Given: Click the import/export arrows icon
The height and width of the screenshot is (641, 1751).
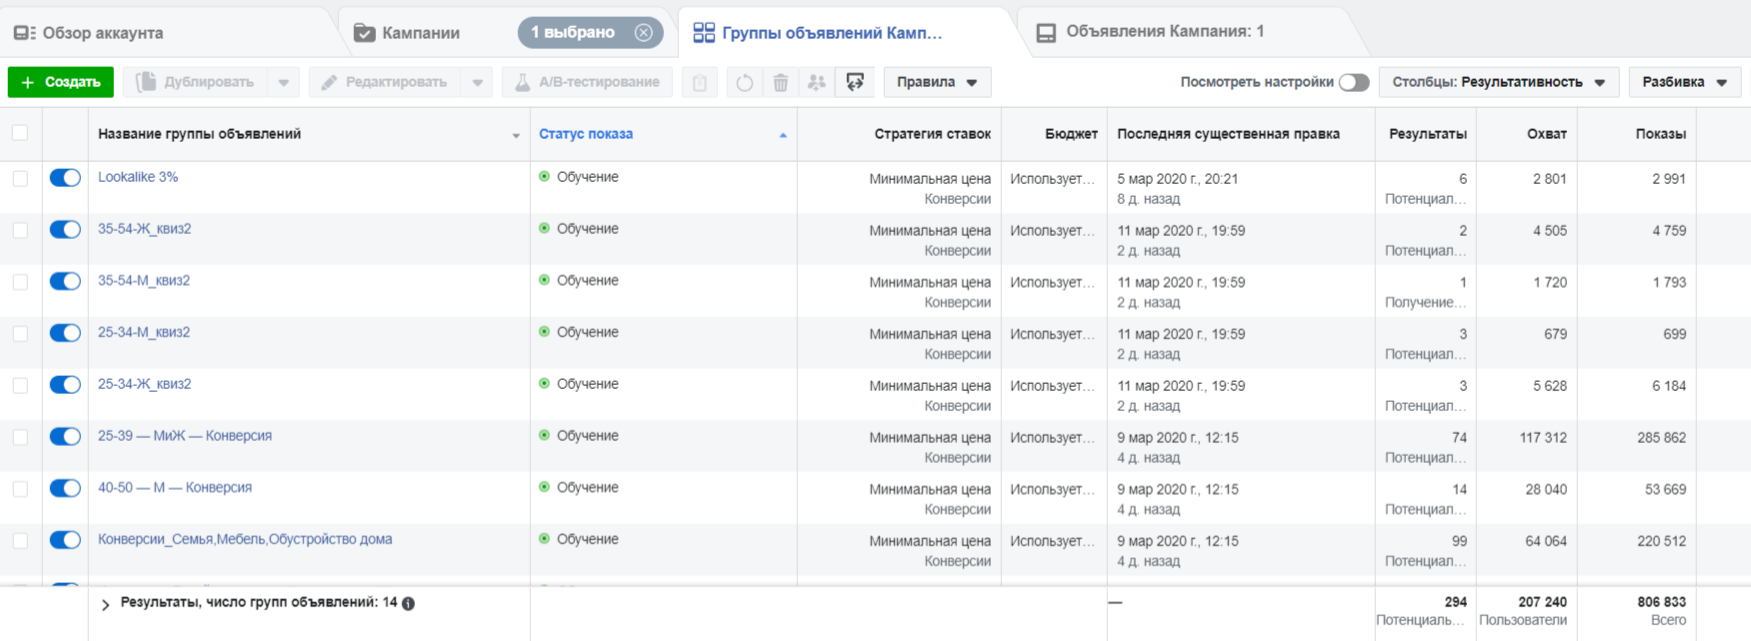Looking at the screenshot, I should pyautogui.click(x=855, y=83).
